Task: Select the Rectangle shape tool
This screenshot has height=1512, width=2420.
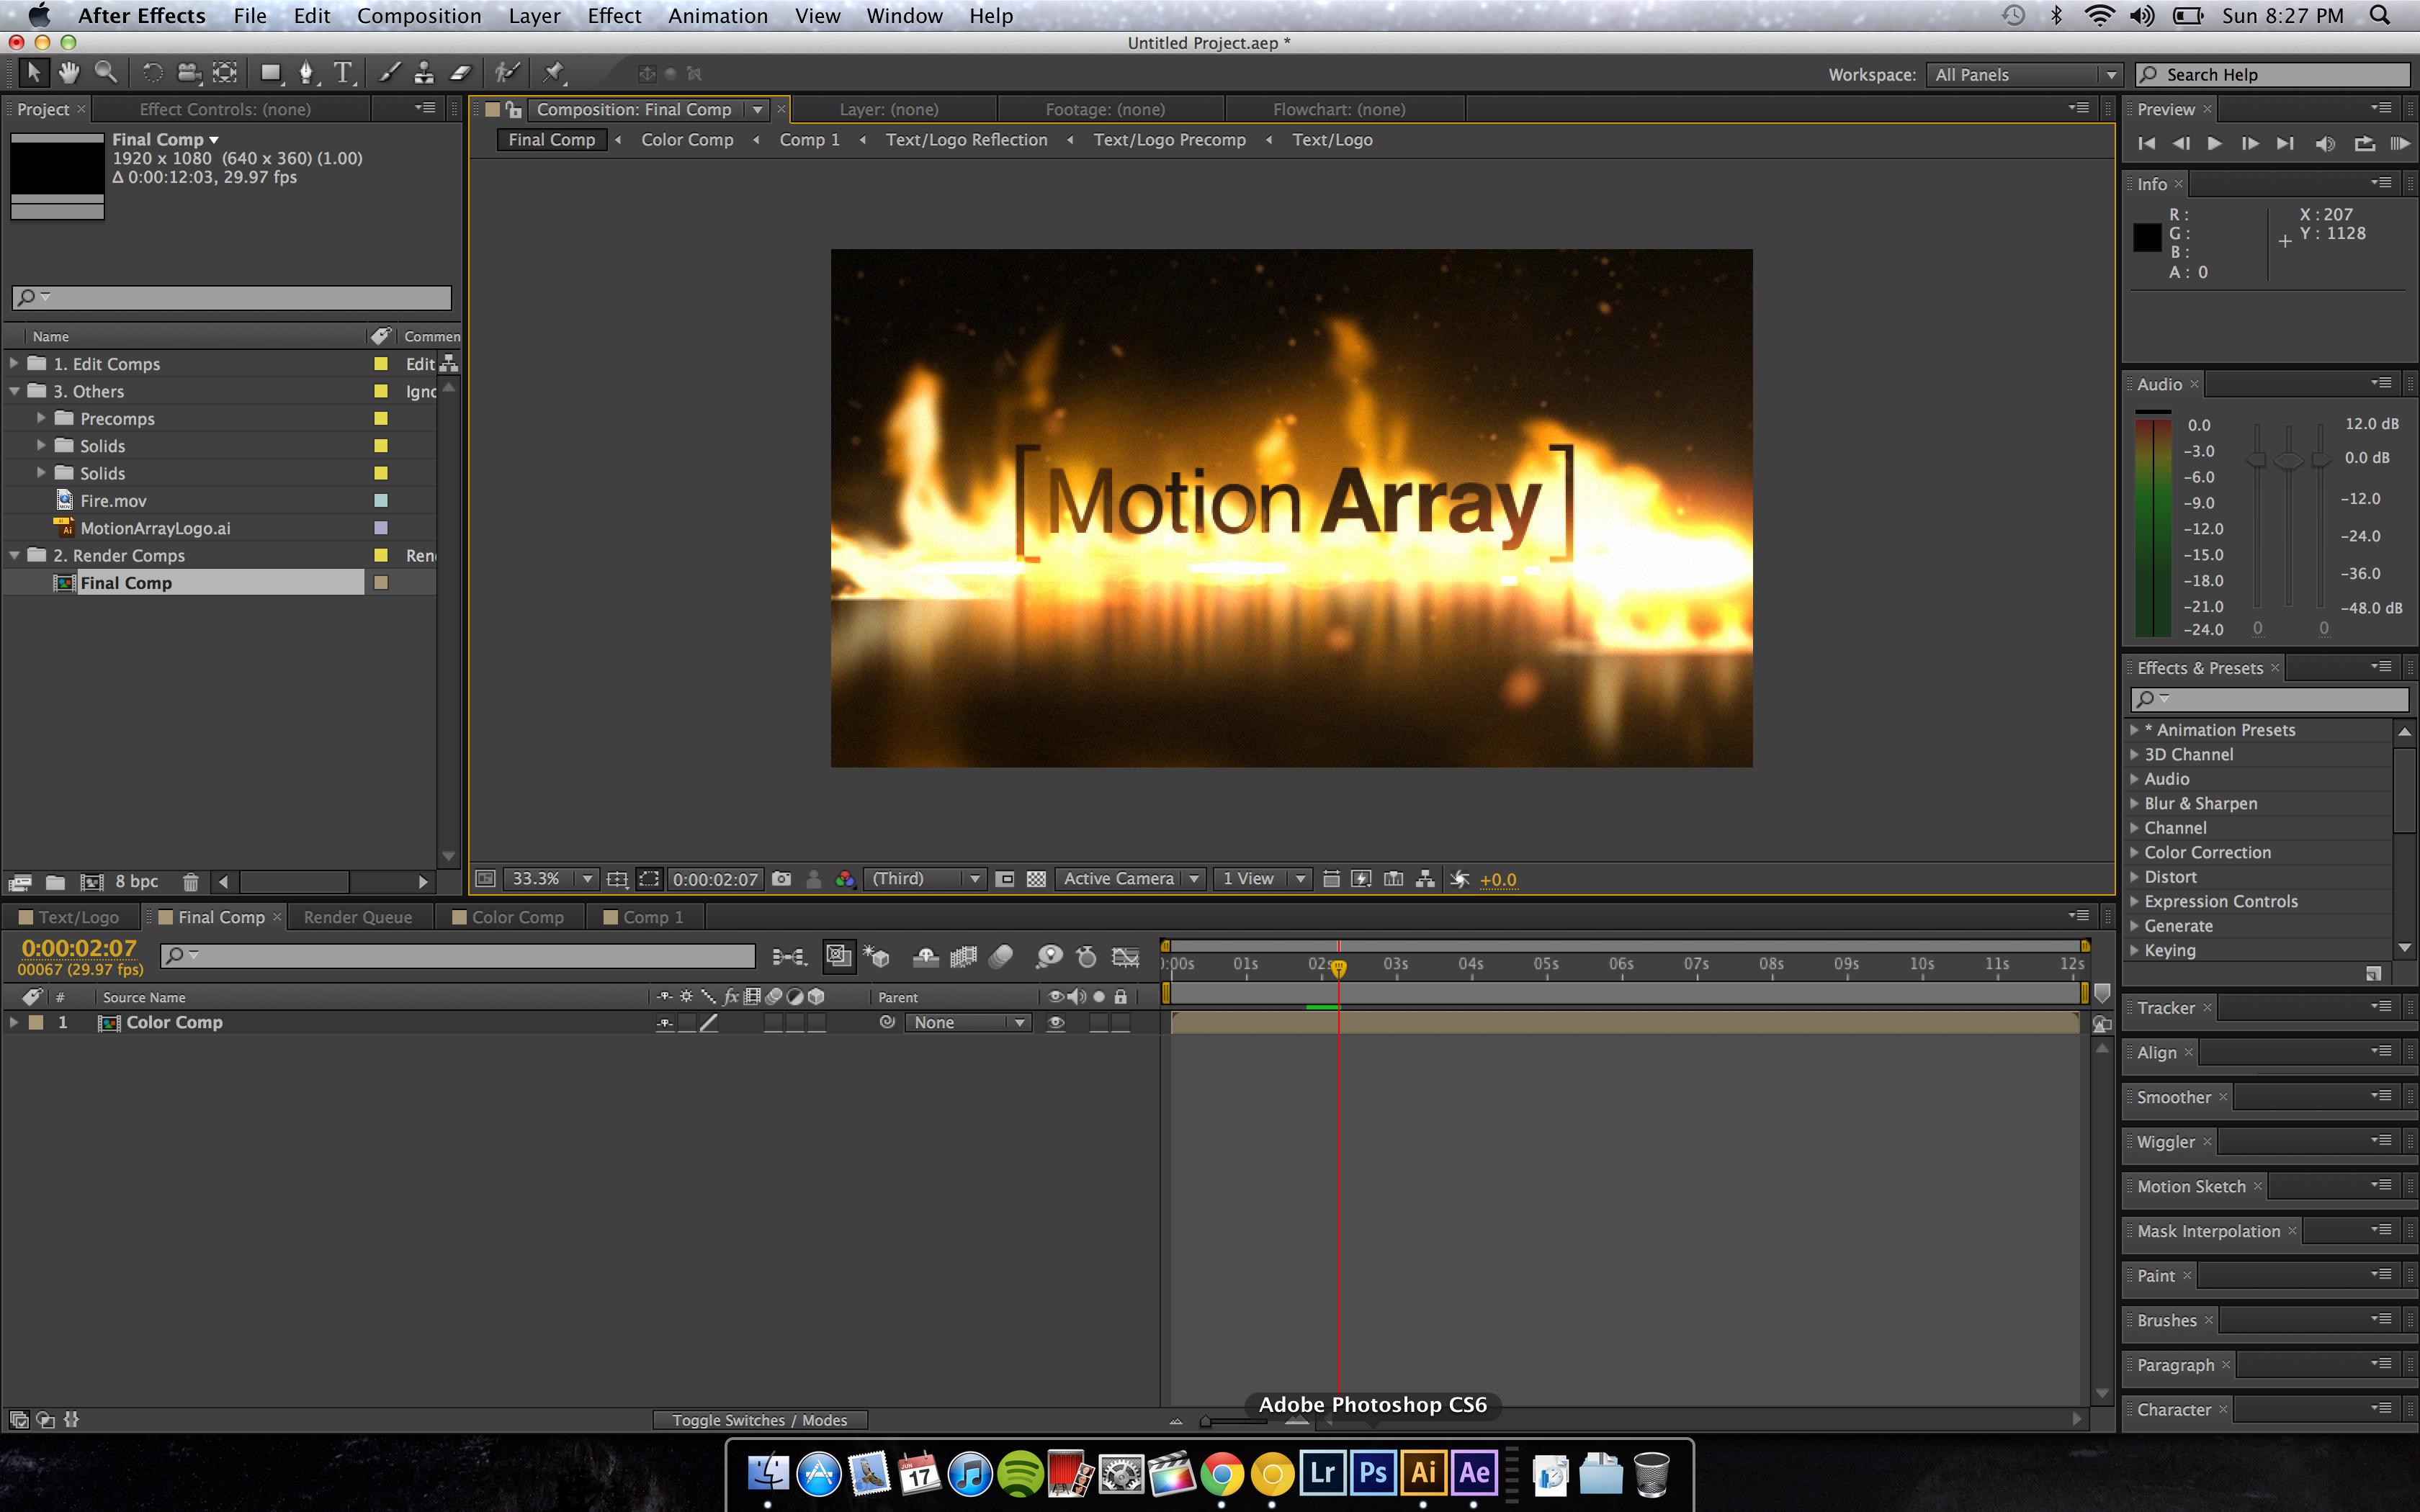Action: pos(270,72)
